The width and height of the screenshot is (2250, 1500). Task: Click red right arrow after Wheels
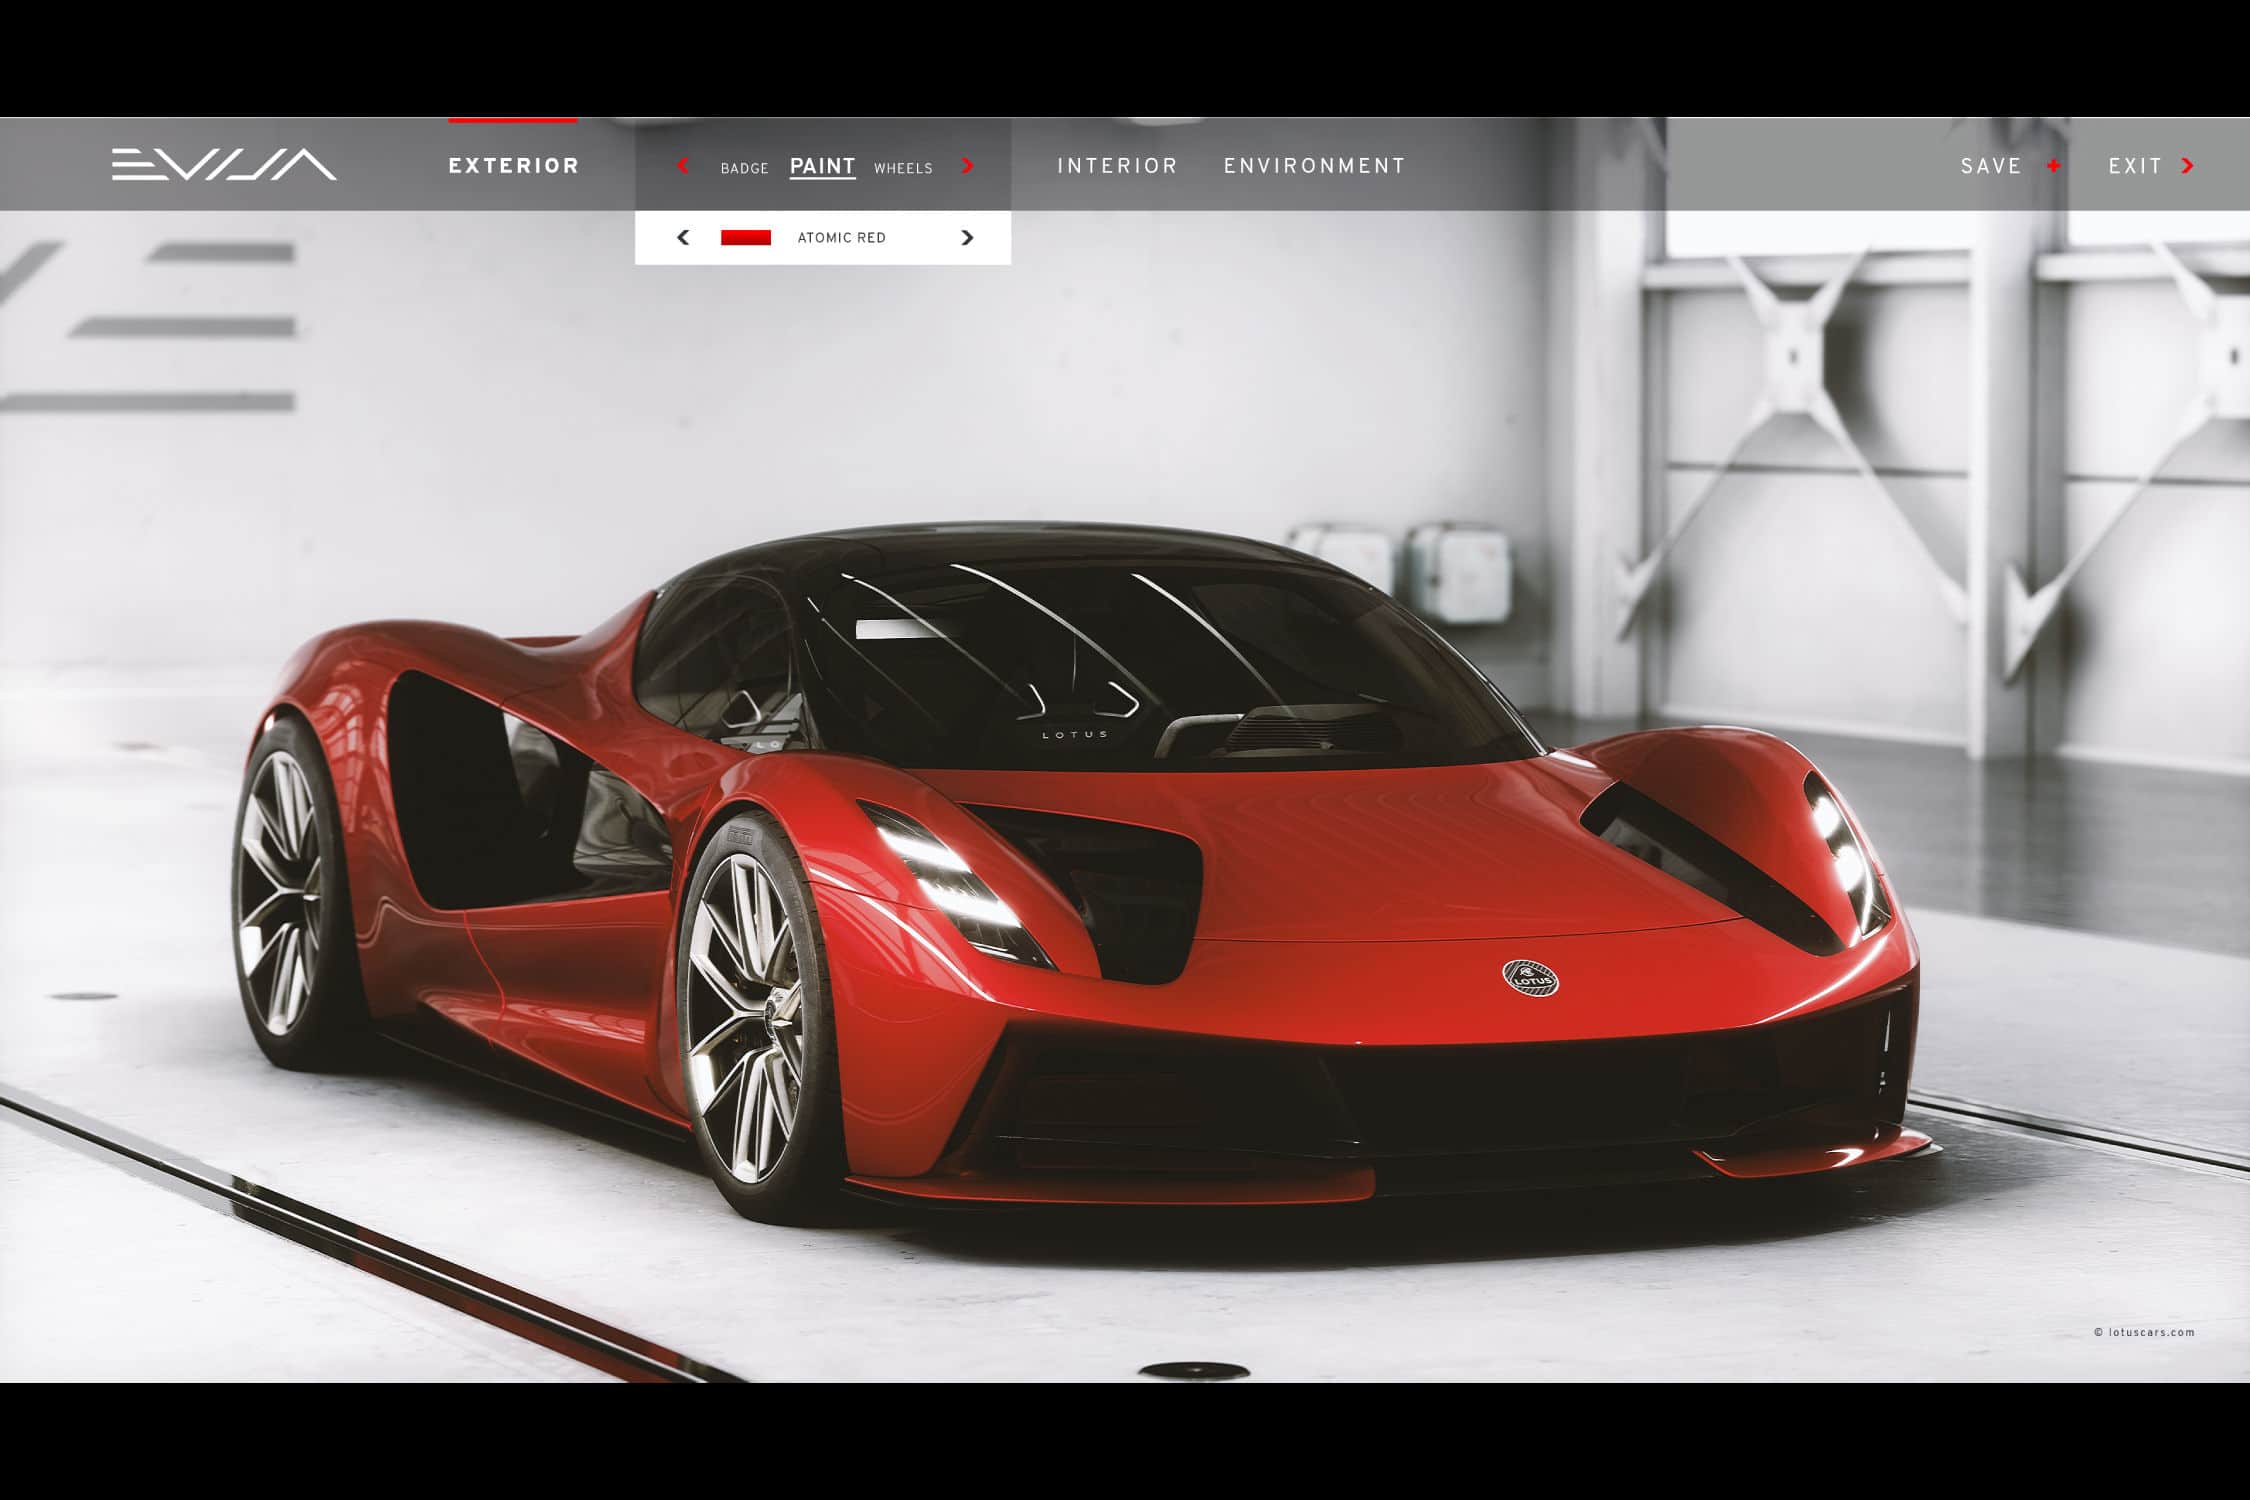tap(967, 166)
